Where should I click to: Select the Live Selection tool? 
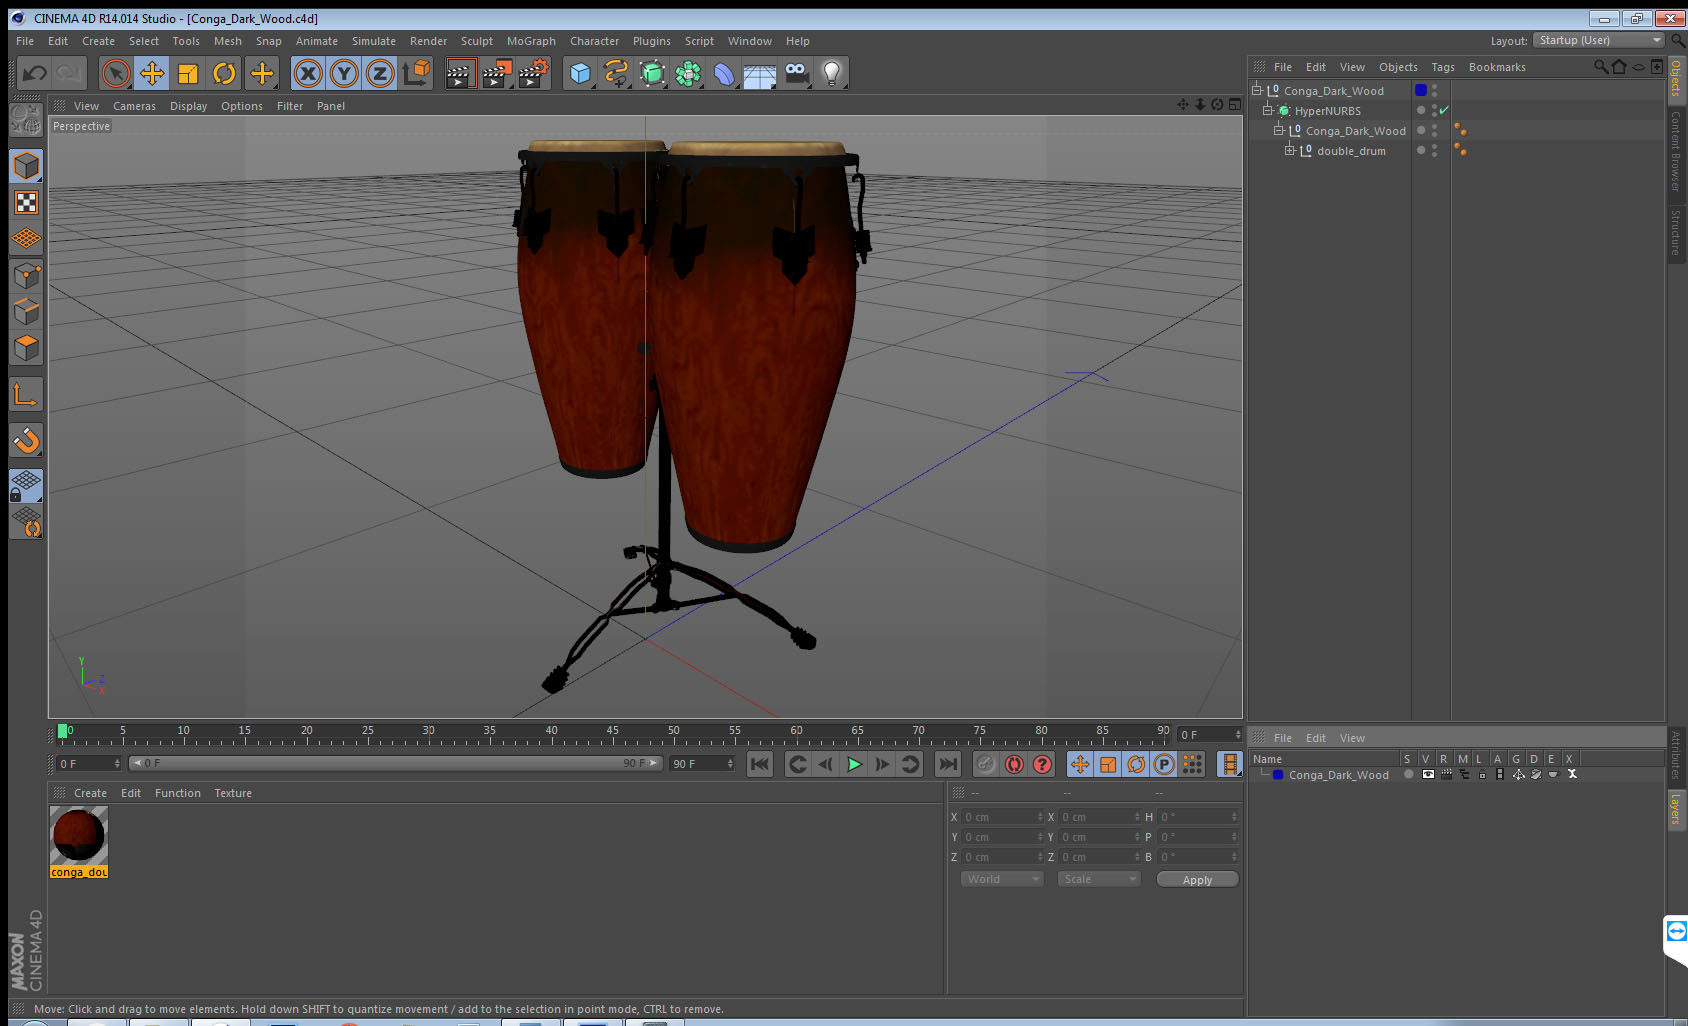[x=116, y=73]
